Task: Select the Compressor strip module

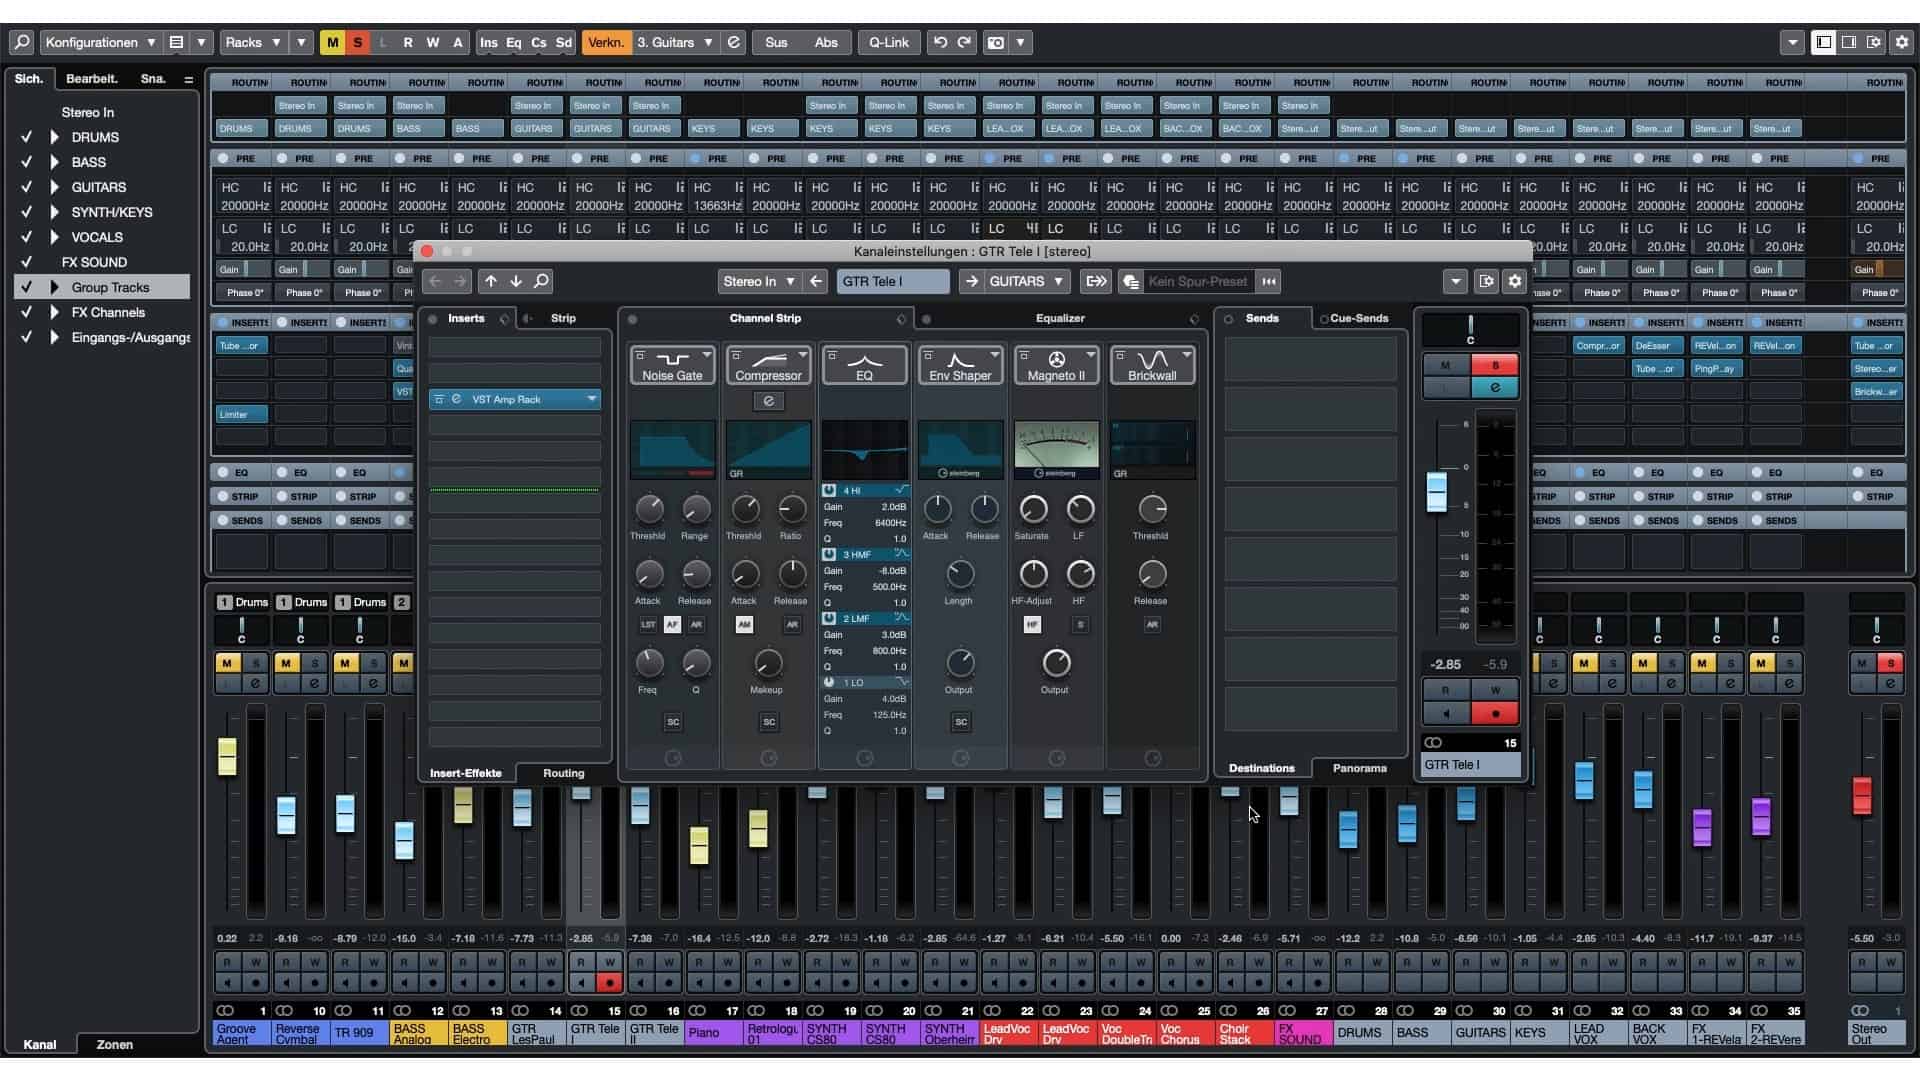Action: click(768, 365)
